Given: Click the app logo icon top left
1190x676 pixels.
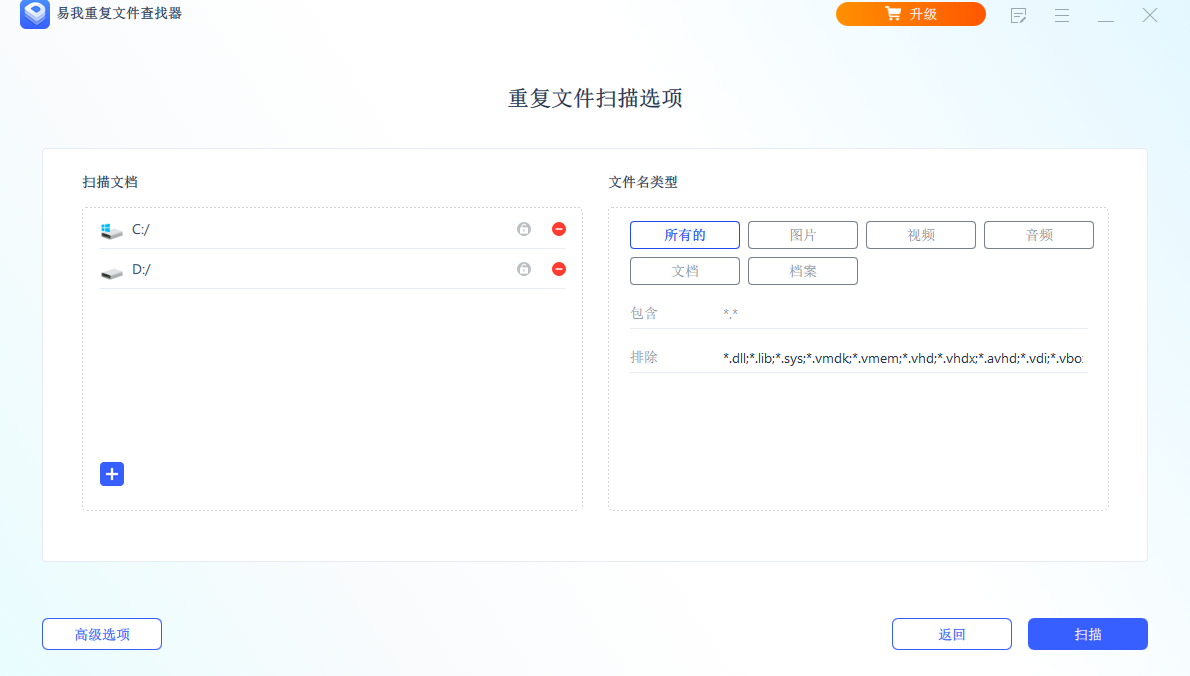Looking at the screenshot, I should [x=34, y=15].
